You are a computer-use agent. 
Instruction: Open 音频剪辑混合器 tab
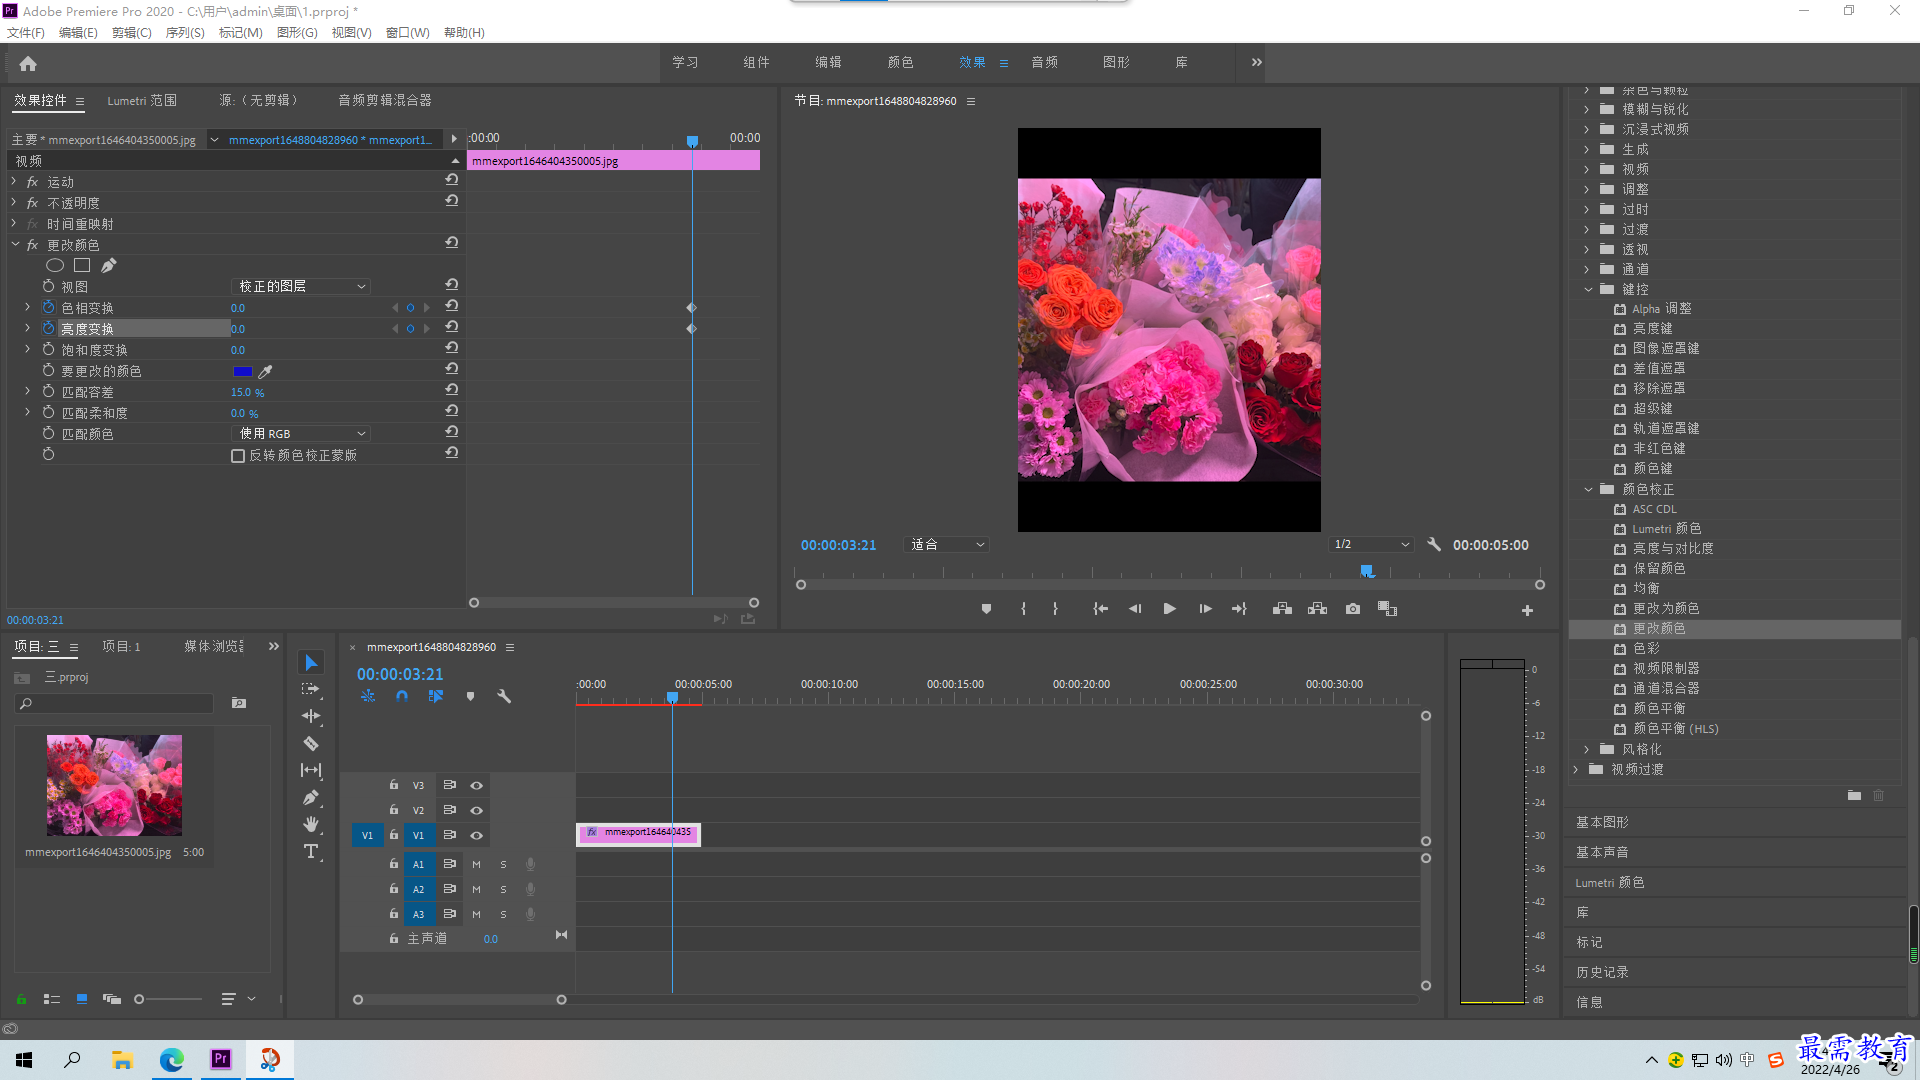point(385,100)
